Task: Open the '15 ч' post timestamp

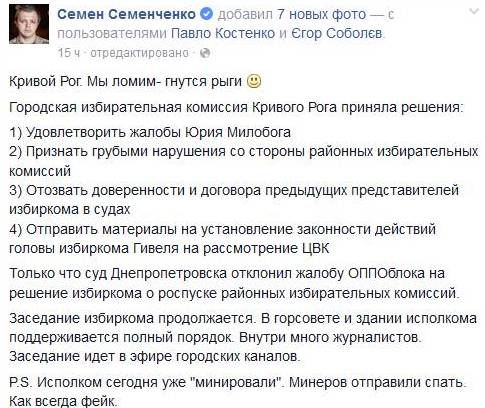Action: pyautogui.click(x=69, y=53)
